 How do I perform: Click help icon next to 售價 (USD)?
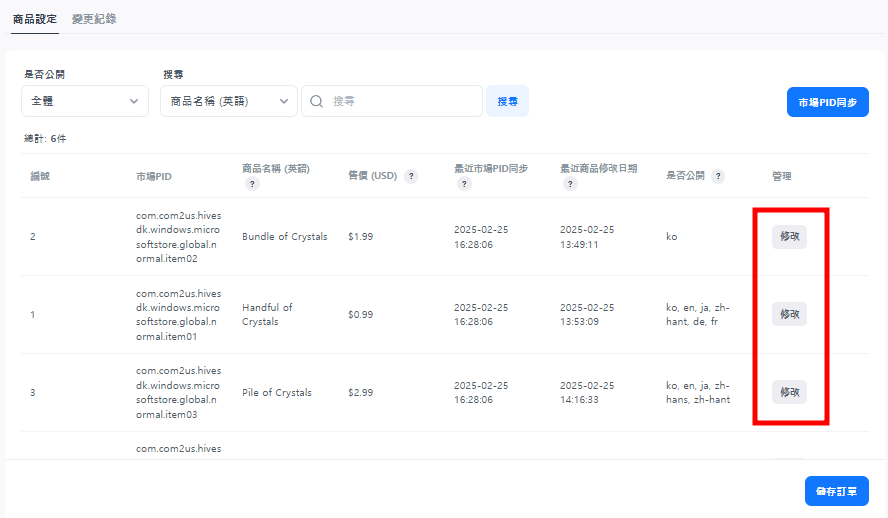click(x=411, y=176)
